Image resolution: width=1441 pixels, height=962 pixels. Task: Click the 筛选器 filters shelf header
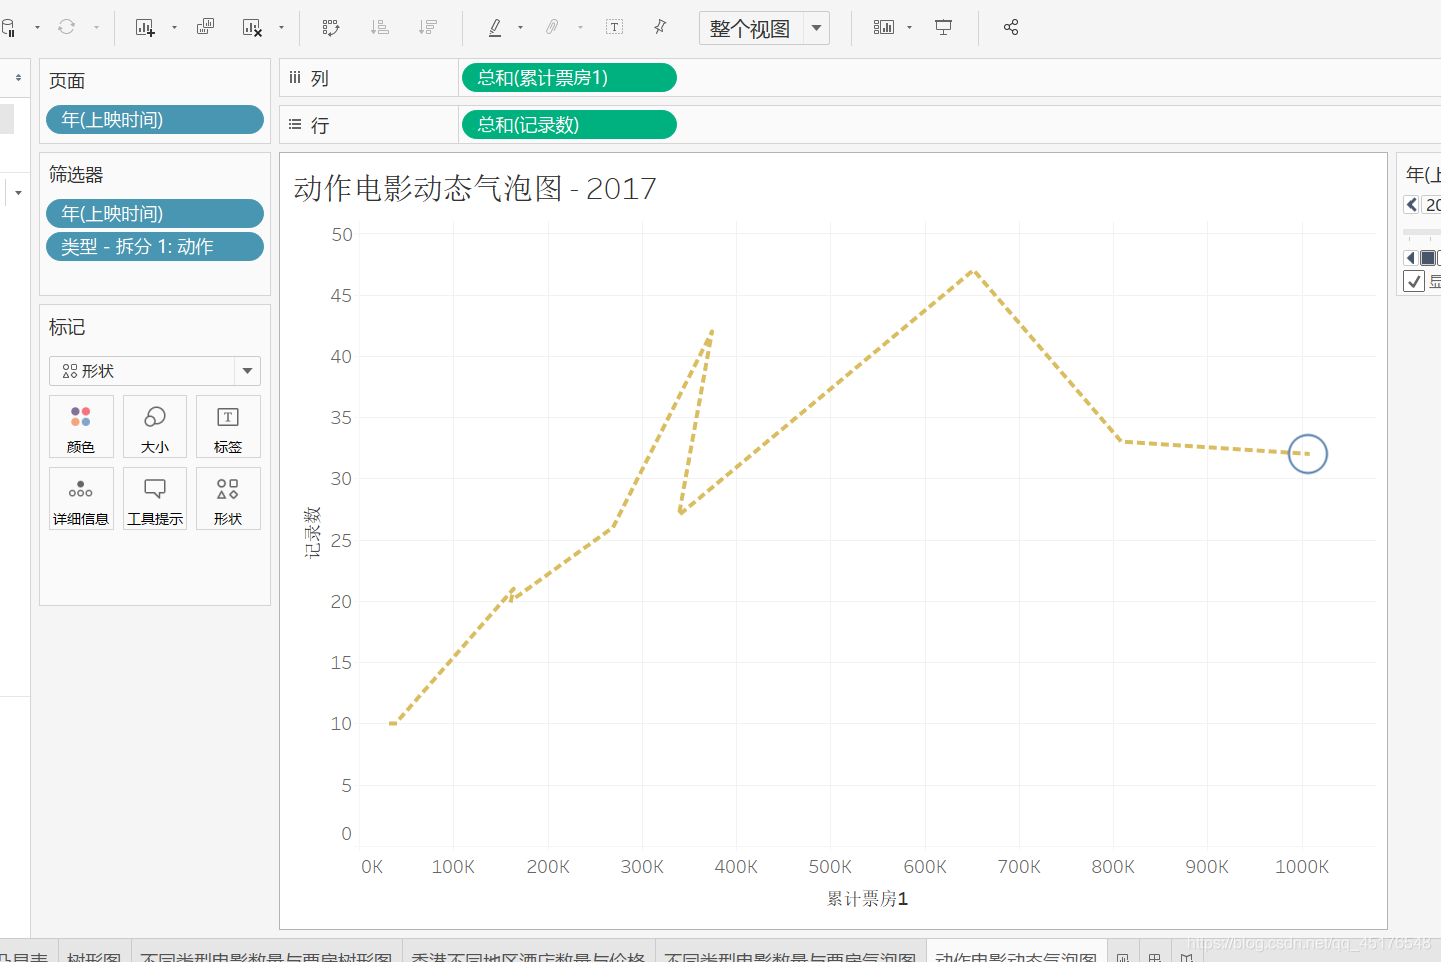coord(76,175)
